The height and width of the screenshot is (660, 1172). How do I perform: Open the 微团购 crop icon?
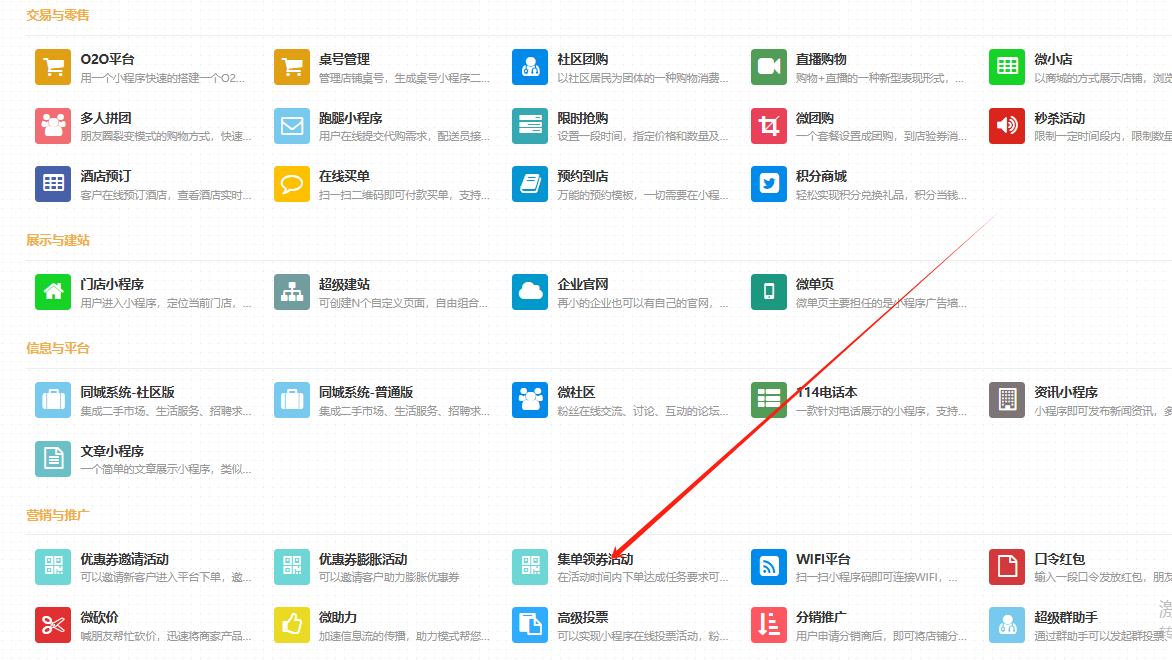768,126
